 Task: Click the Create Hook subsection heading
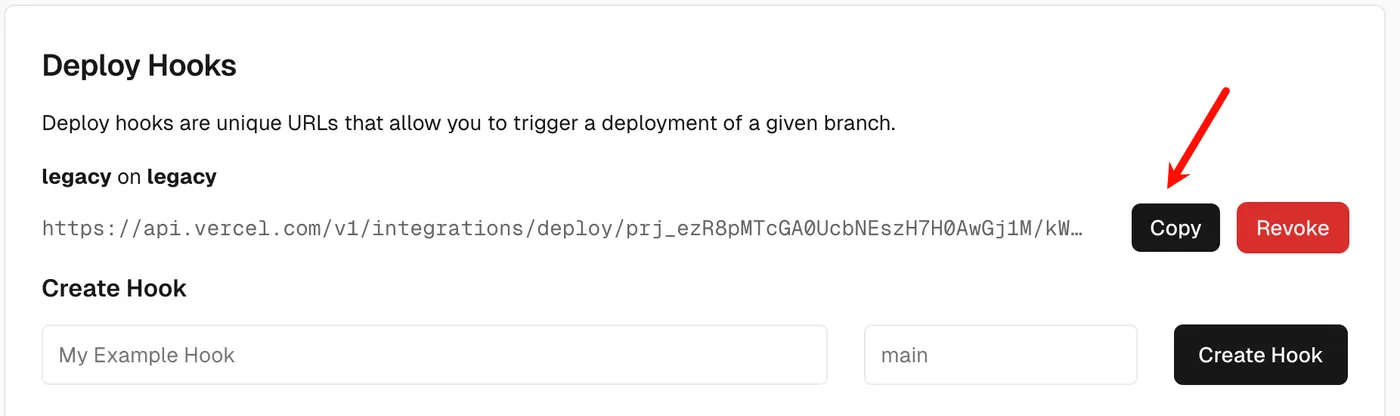pos(114,289)
